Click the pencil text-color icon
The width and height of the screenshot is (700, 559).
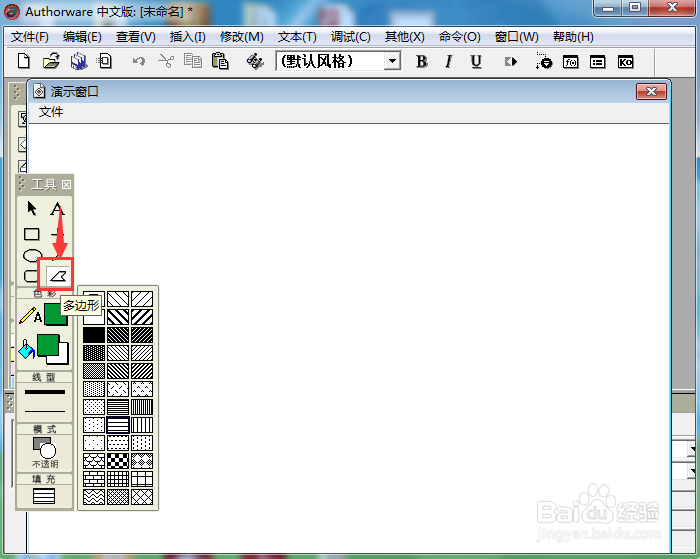pos(30,315)
